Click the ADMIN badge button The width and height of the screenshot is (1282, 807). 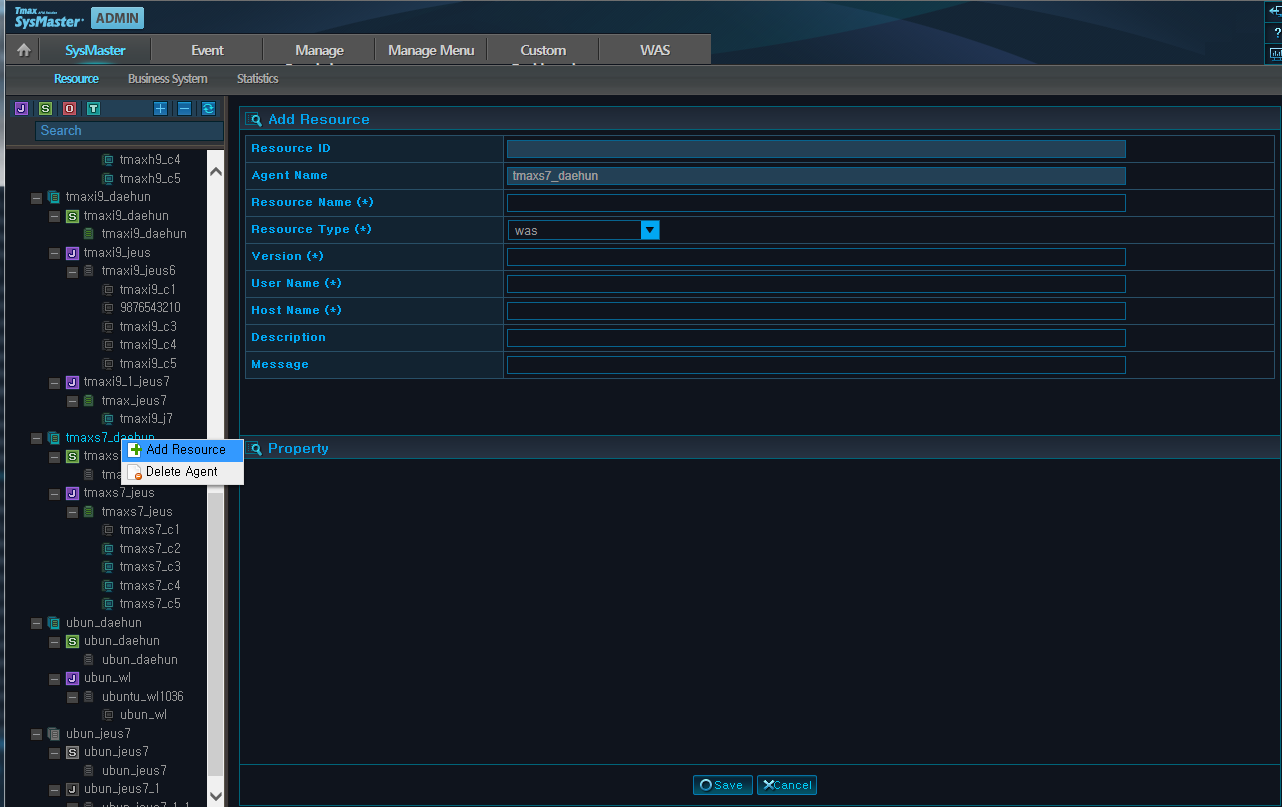117,18
